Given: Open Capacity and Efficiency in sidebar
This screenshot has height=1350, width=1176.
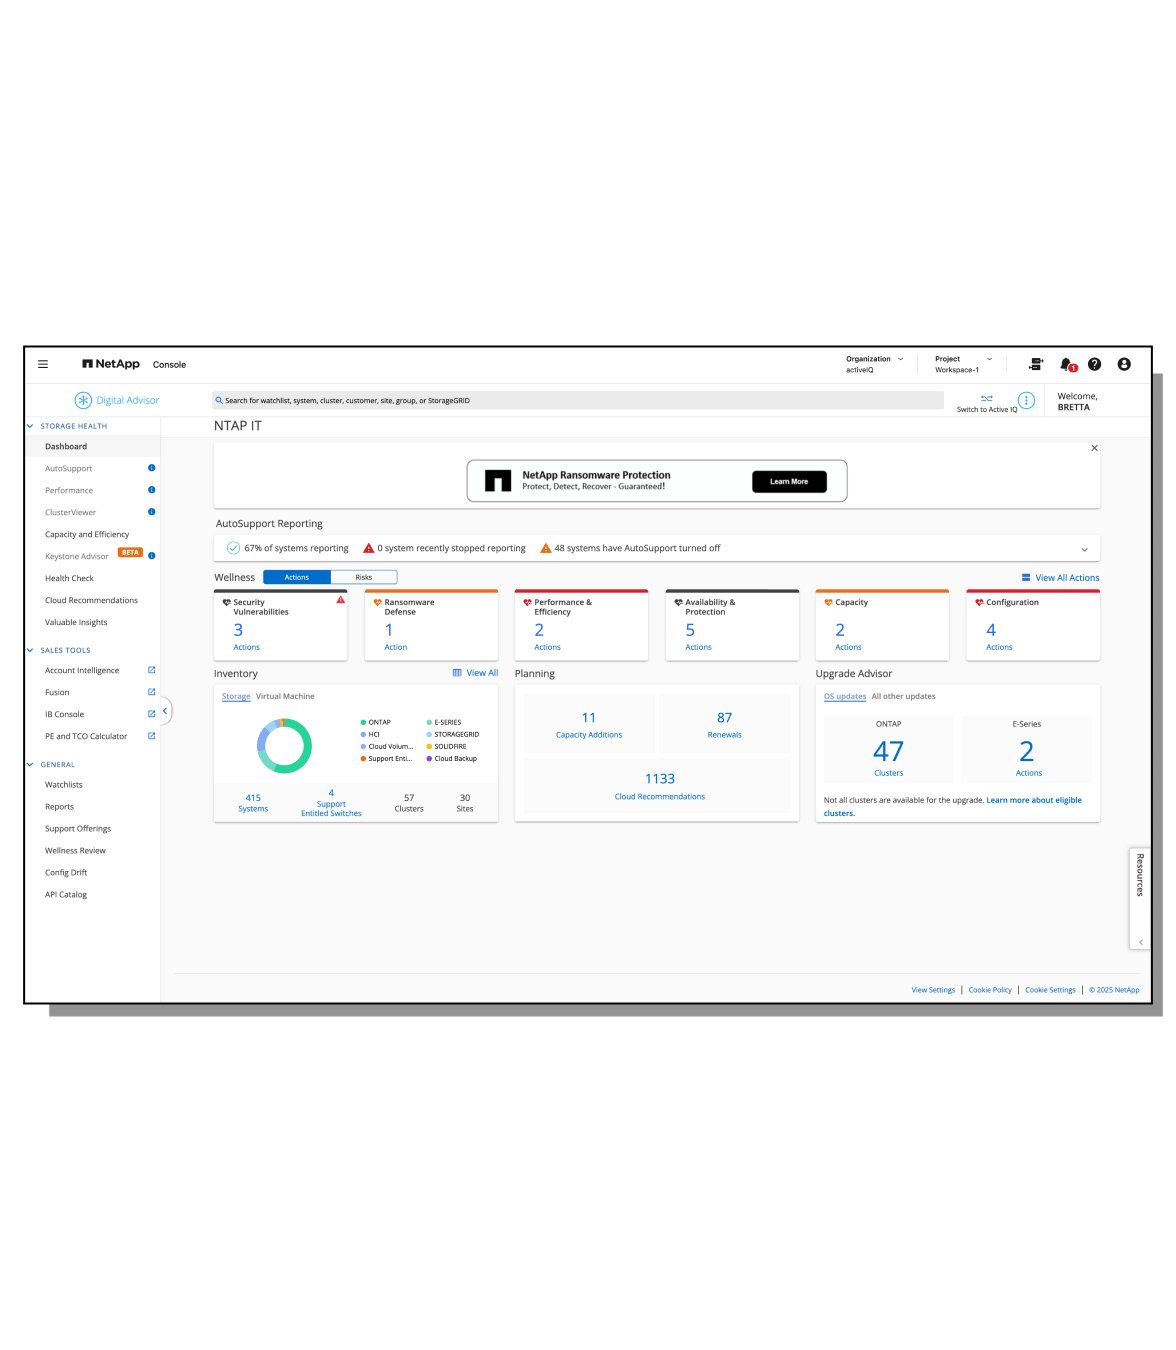Looking at the screenshot, I should pos(87,534).
